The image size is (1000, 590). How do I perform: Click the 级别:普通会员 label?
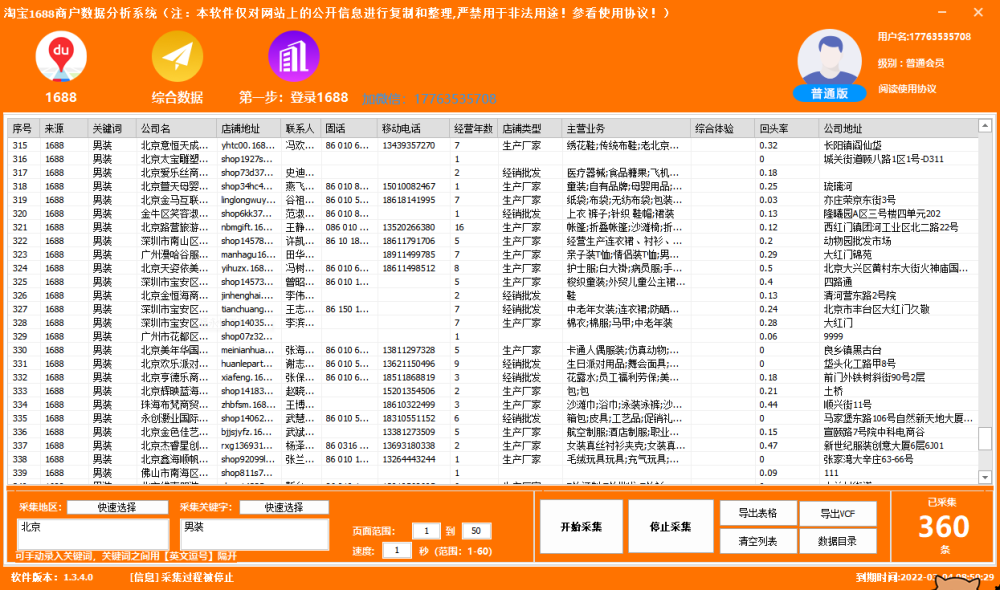[911, 63]
